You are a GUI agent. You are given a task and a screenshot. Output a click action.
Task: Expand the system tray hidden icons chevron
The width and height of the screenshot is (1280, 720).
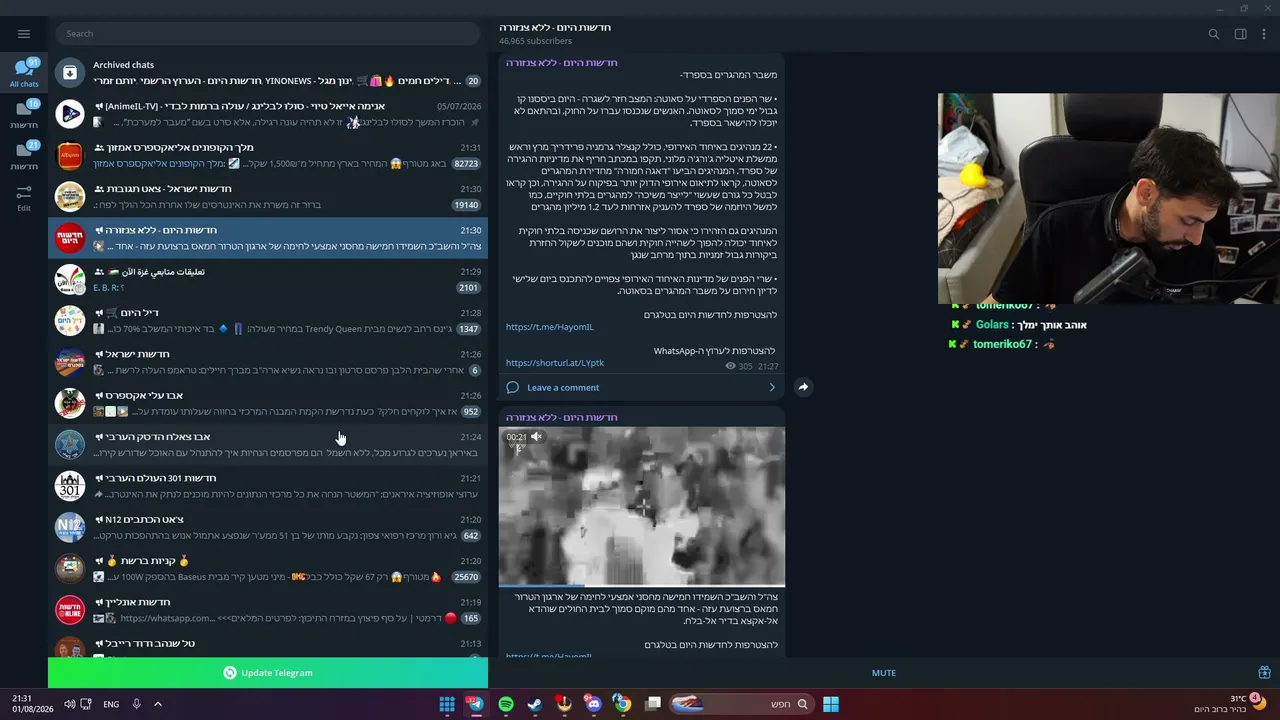click(x=158, y=704)
